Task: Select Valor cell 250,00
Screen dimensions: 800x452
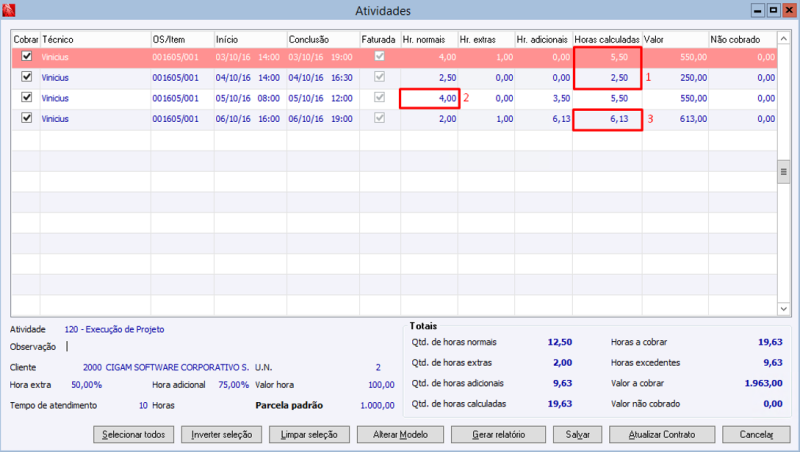Action: 693,78
